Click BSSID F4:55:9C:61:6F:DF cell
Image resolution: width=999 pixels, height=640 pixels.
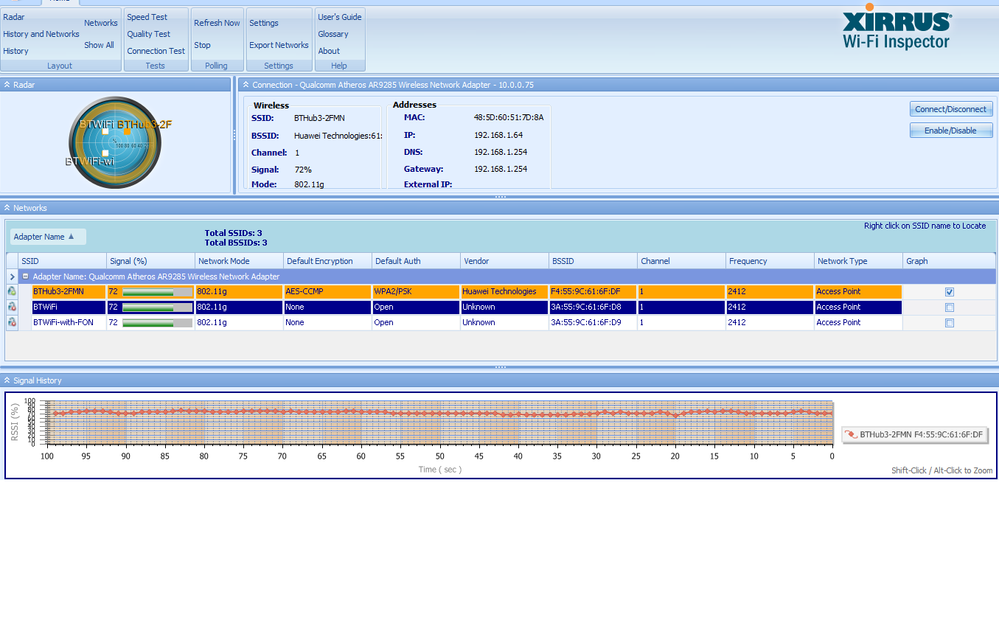pyautogui.click(x=593, y=292)
